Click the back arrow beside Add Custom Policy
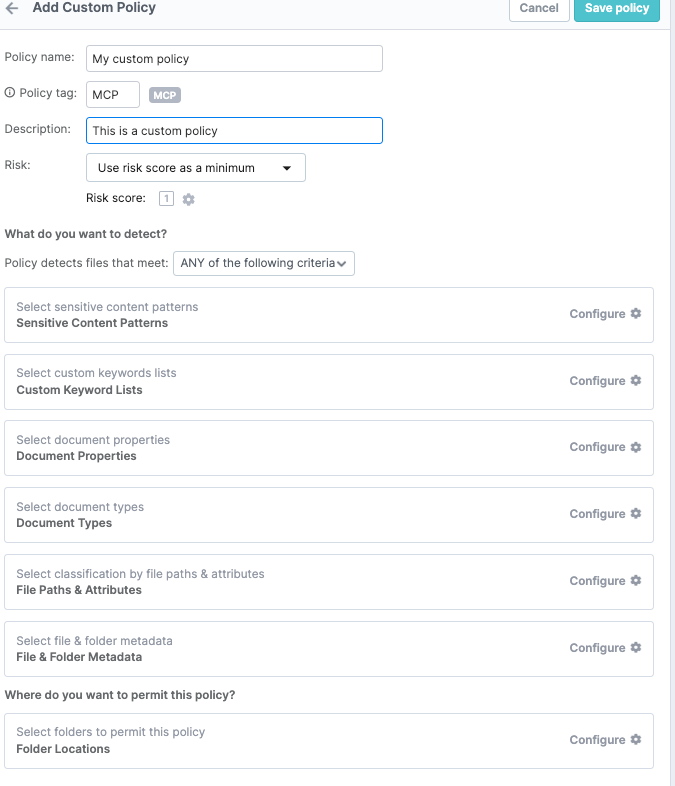Image resolution: width=675 pixels, height=786 pixels. tap(12, 7)
